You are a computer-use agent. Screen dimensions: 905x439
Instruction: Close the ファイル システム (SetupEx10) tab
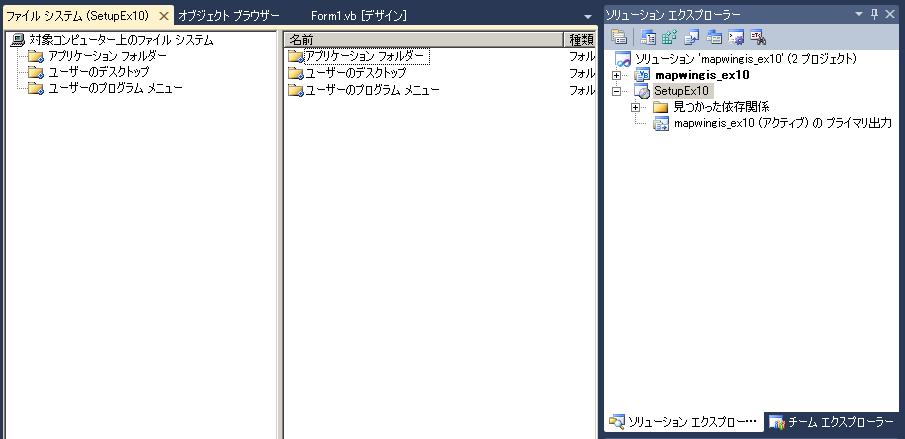(x=164, y=16)
